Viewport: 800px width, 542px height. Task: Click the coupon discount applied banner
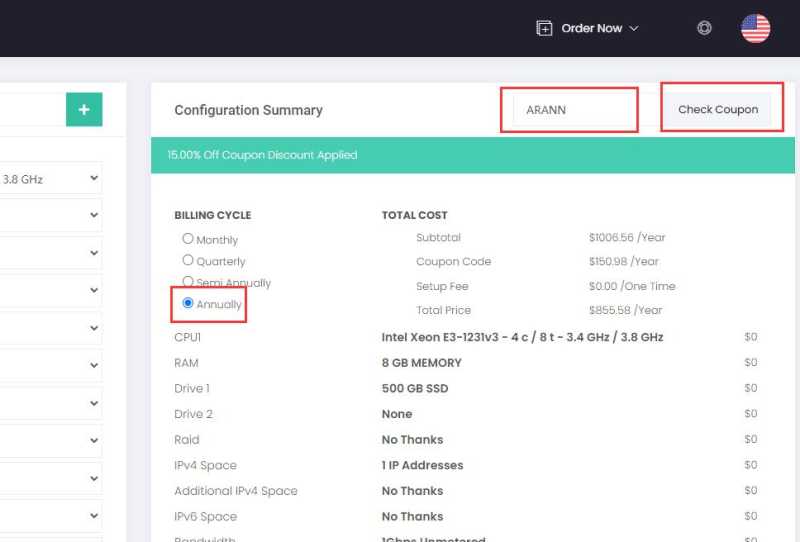point(472,155)
